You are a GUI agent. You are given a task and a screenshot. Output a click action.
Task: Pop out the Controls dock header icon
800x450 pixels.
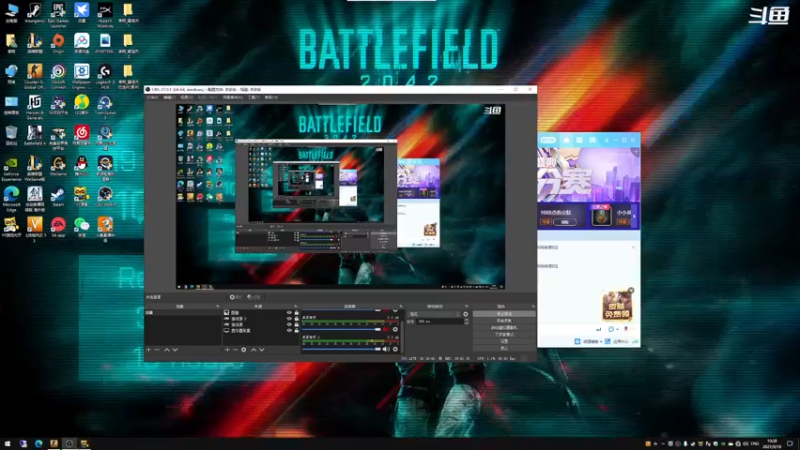coord(533,306)
